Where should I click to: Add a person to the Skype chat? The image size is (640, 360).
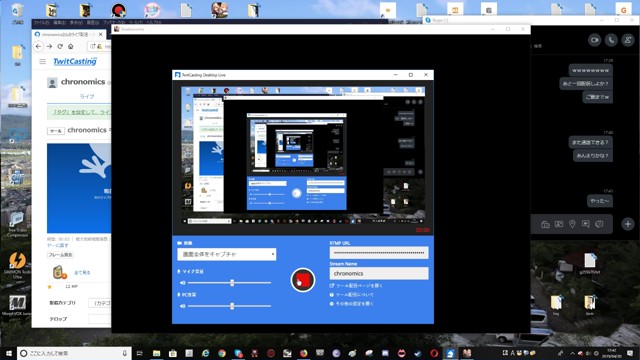[627, 40]
